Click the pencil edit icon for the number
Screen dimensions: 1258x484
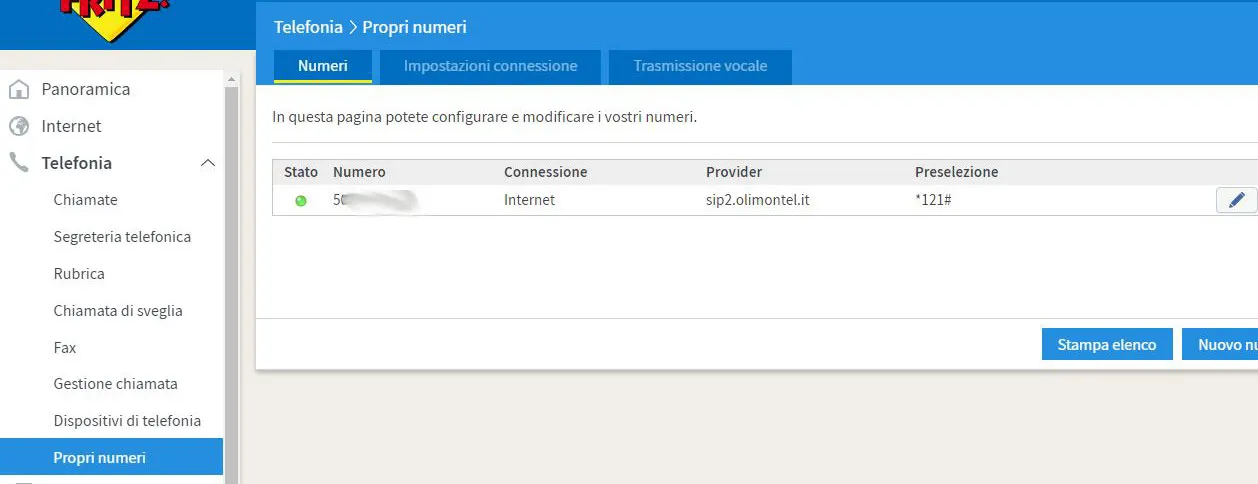point(1236,200)
